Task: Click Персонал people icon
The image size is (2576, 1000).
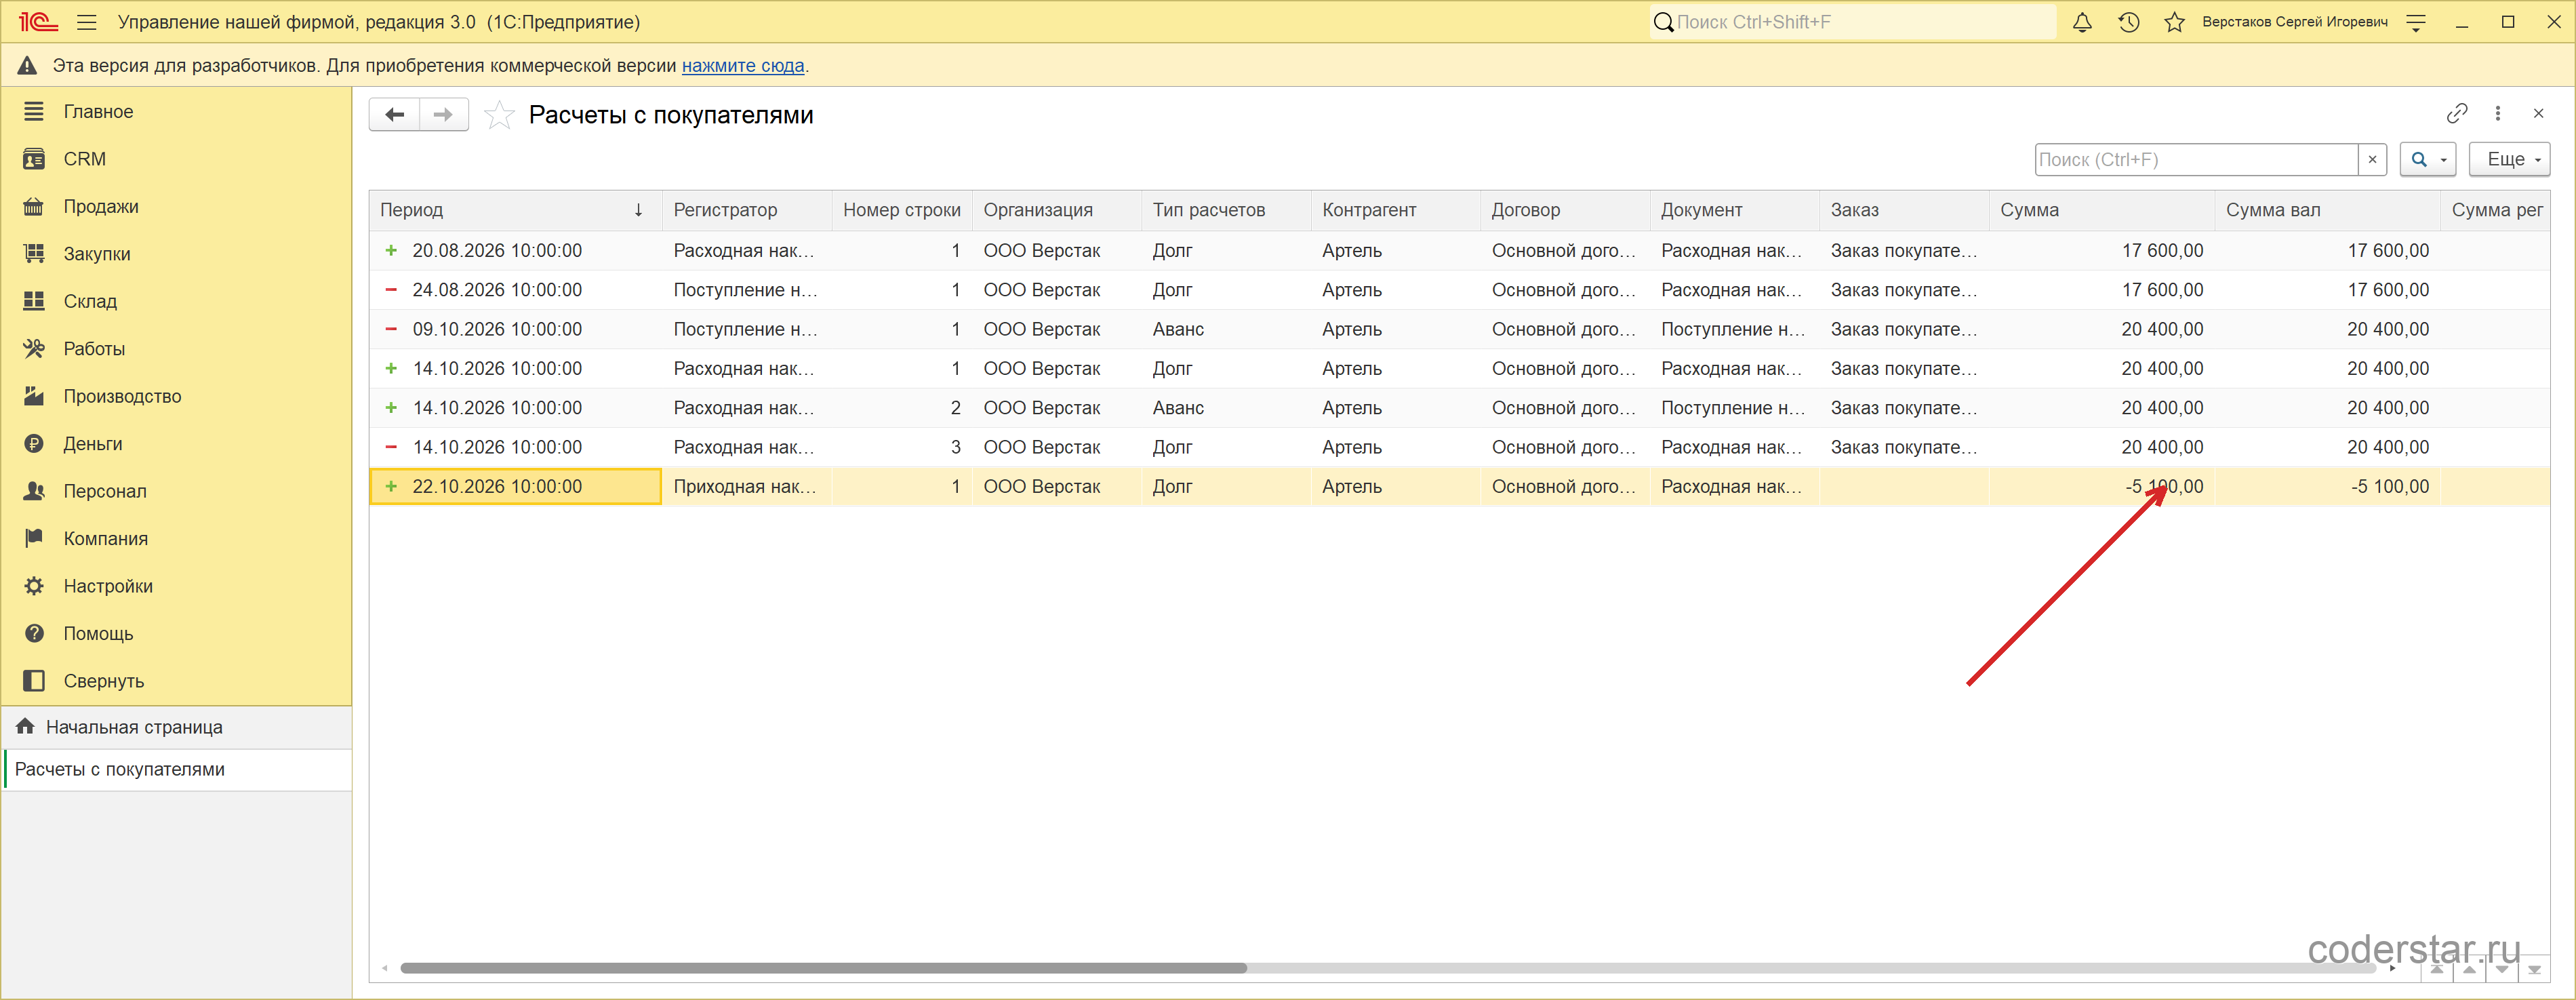Action: coord(34,491)
